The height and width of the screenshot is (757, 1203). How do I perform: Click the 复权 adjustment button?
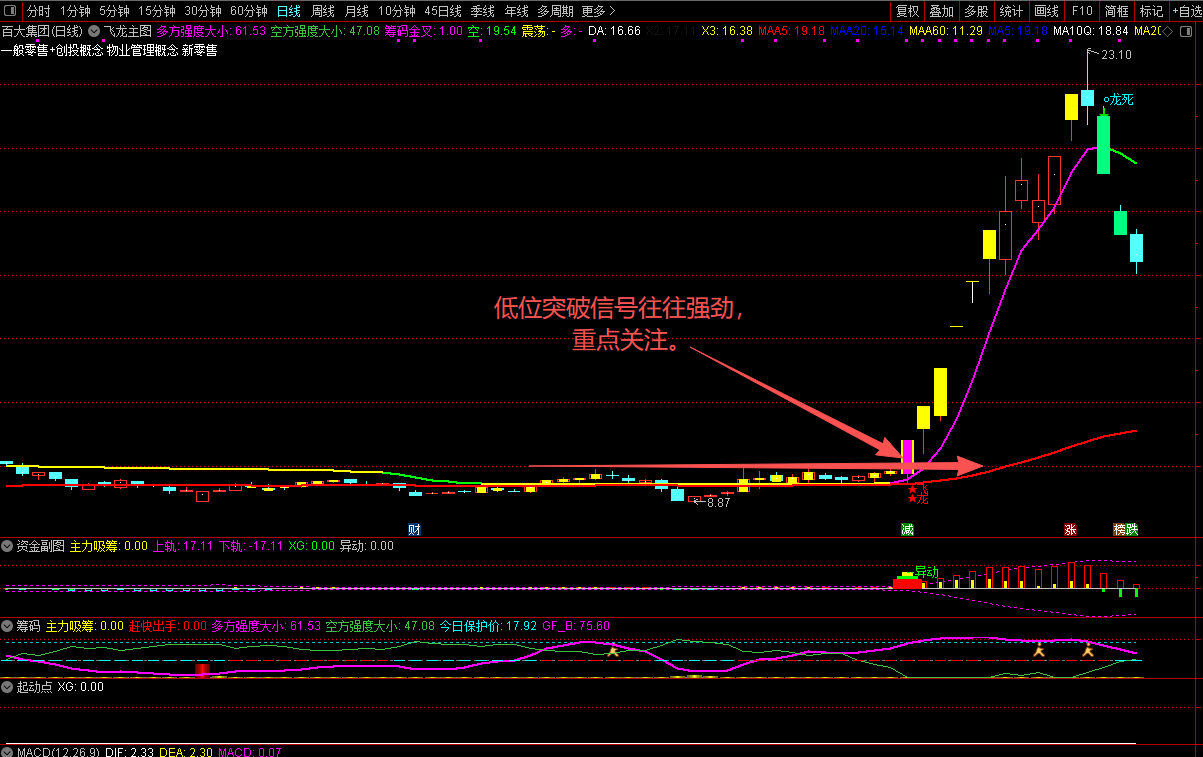pos(907,11)
